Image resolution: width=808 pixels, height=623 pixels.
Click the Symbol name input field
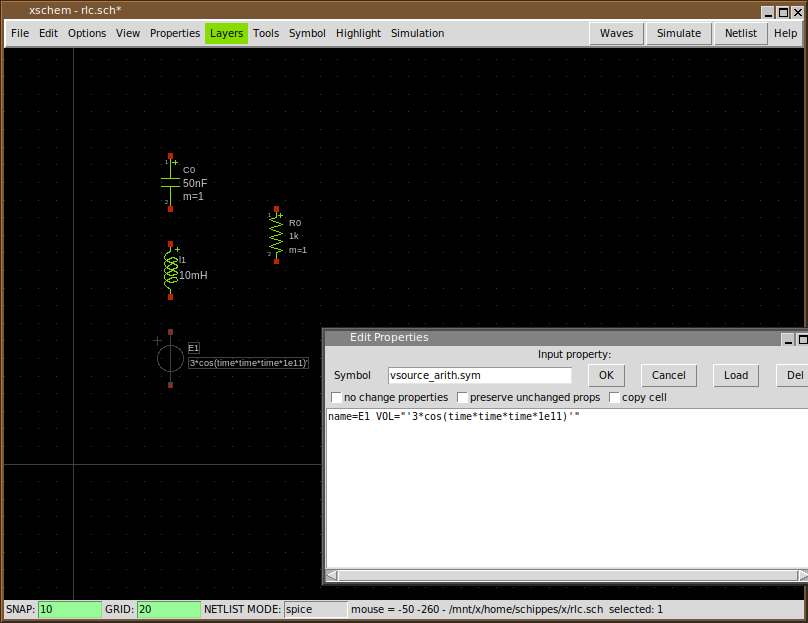click(479, 376)
